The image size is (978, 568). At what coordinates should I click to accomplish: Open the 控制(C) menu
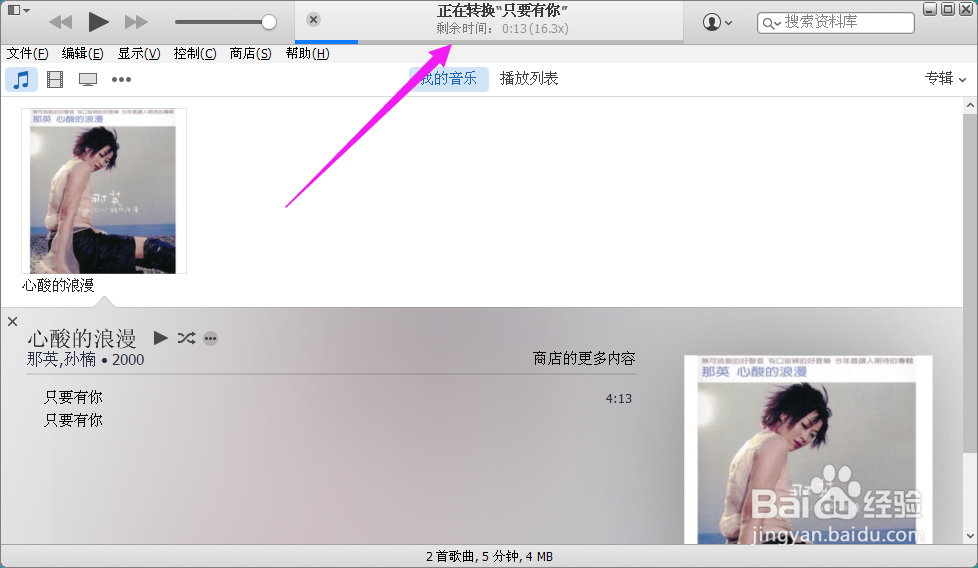(x=195, y=54)
